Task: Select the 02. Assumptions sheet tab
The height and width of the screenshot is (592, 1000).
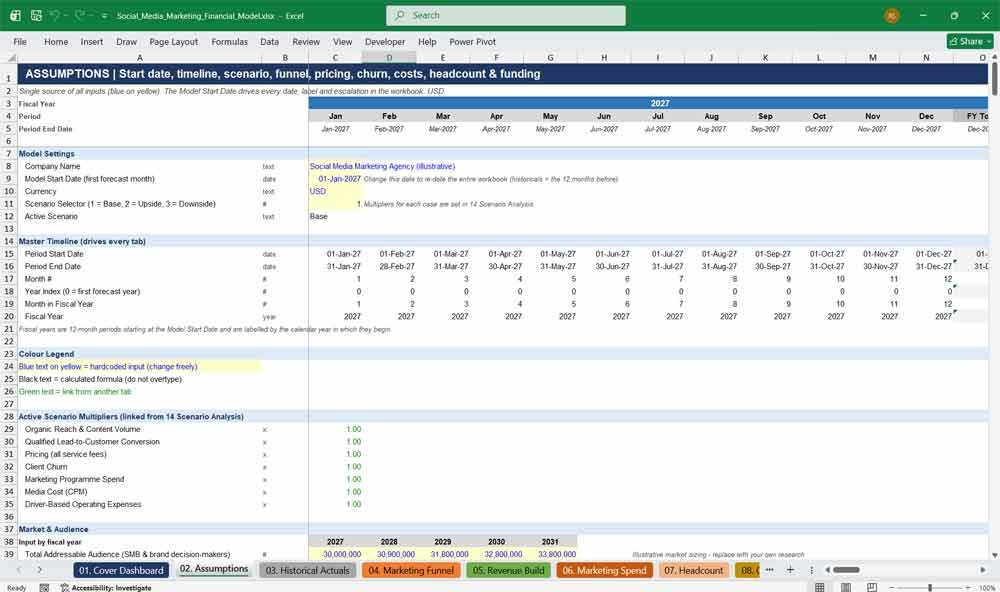Action: coord(214,569)
